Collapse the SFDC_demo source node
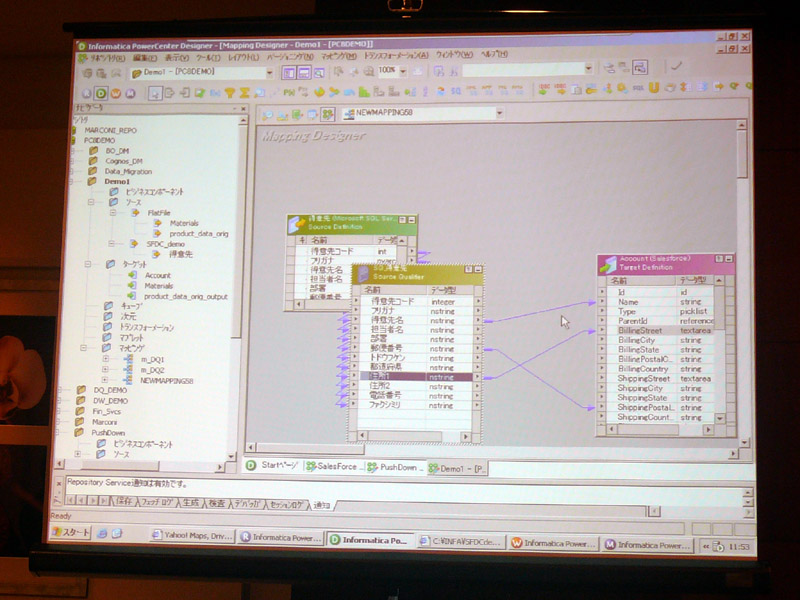This screenshot has width=800, height=600. (x=112, y=244)
